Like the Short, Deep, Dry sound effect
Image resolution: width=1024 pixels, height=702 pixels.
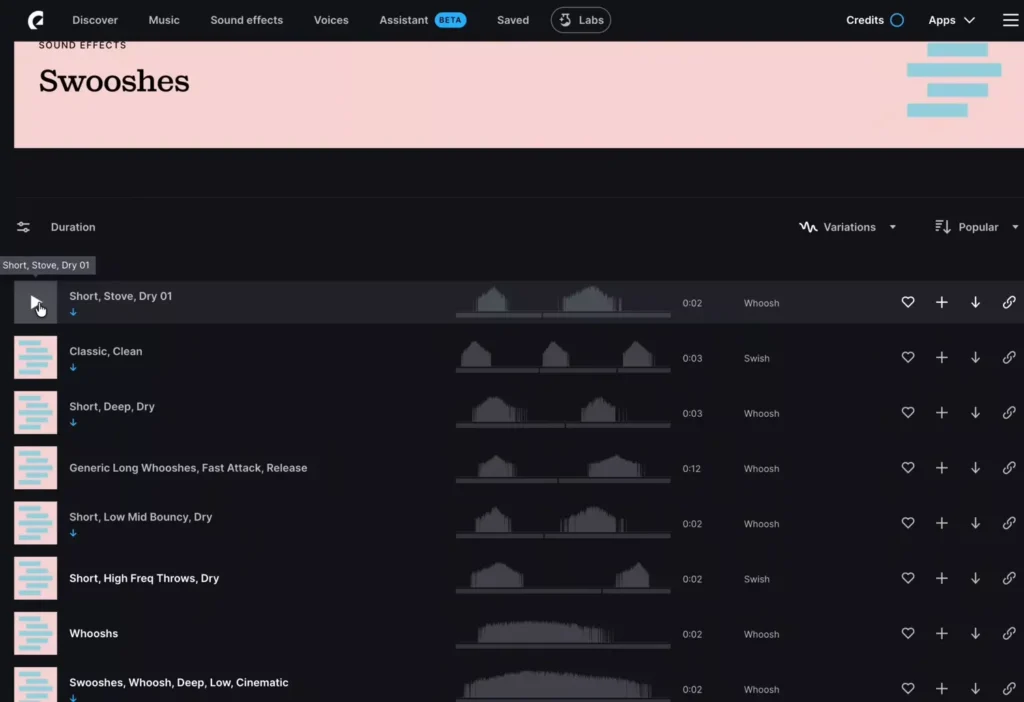908,413
